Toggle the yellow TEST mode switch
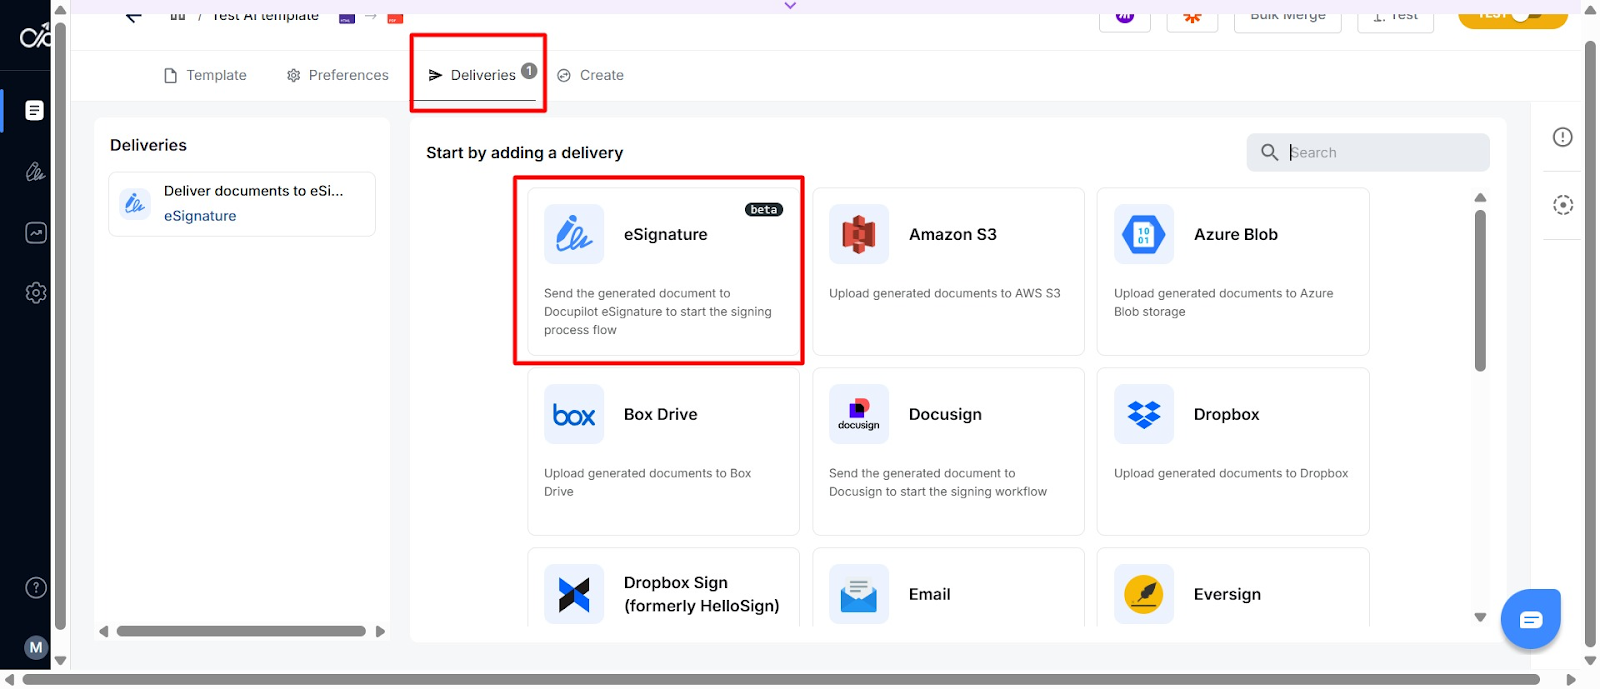The image size is (1600, 689). (1513, 15)
